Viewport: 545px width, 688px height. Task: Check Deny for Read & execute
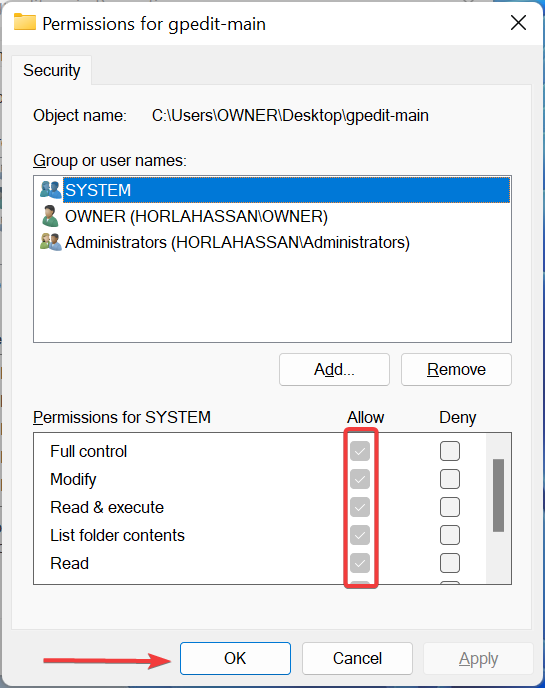click(x=450, y=507)
